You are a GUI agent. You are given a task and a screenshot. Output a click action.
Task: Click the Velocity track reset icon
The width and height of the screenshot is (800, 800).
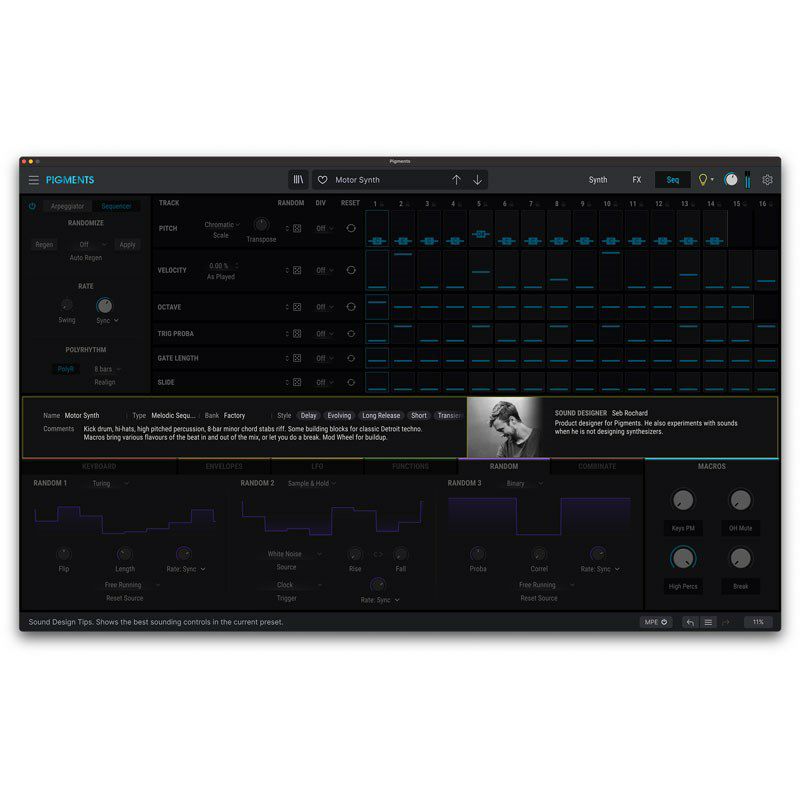click(x=351, y=270)
